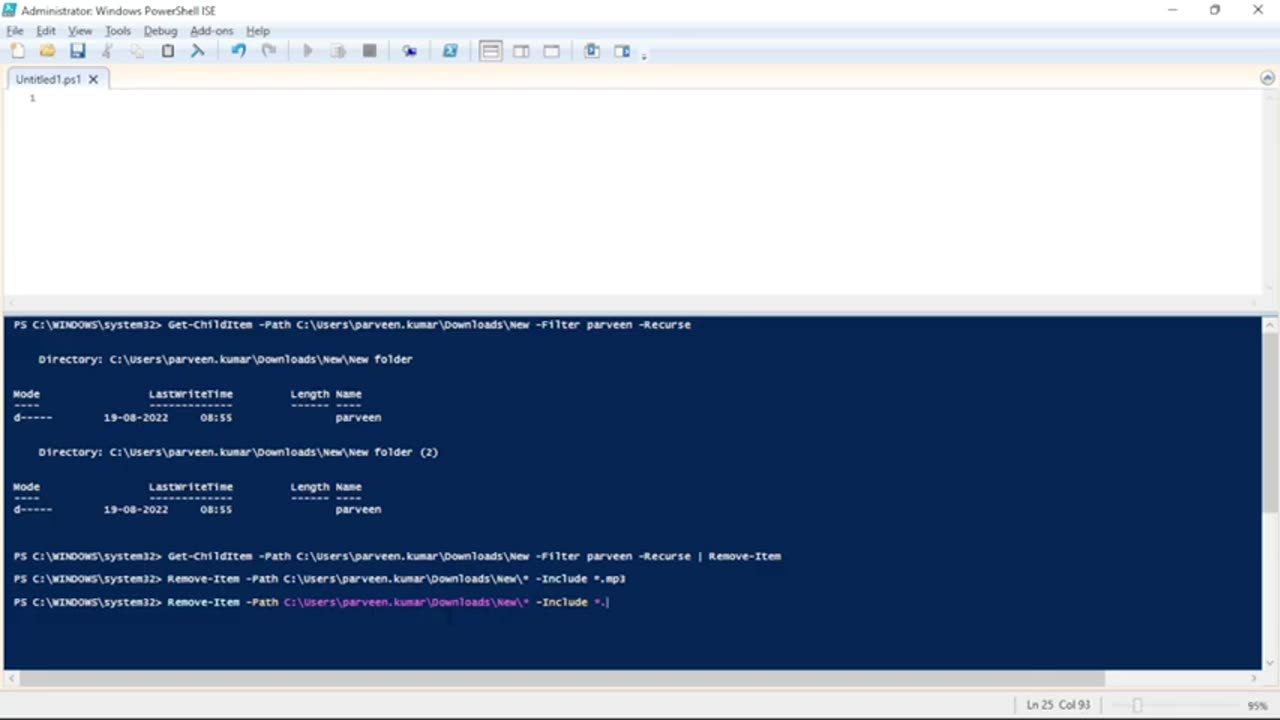Open New Remote PowerShell Tab icon
Viewport: 1280px width, 720px height.
pyautogui.click(x=409, y=51)
